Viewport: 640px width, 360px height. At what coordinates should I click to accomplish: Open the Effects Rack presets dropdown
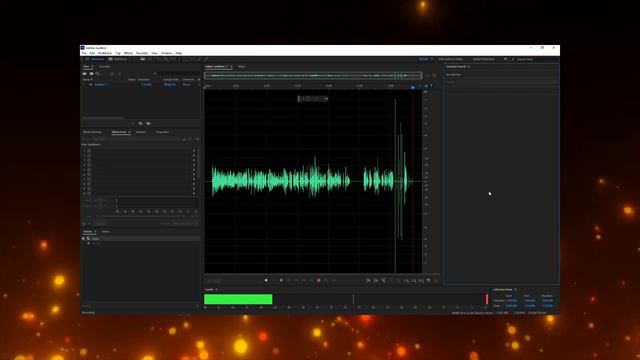tap(137, 139)
